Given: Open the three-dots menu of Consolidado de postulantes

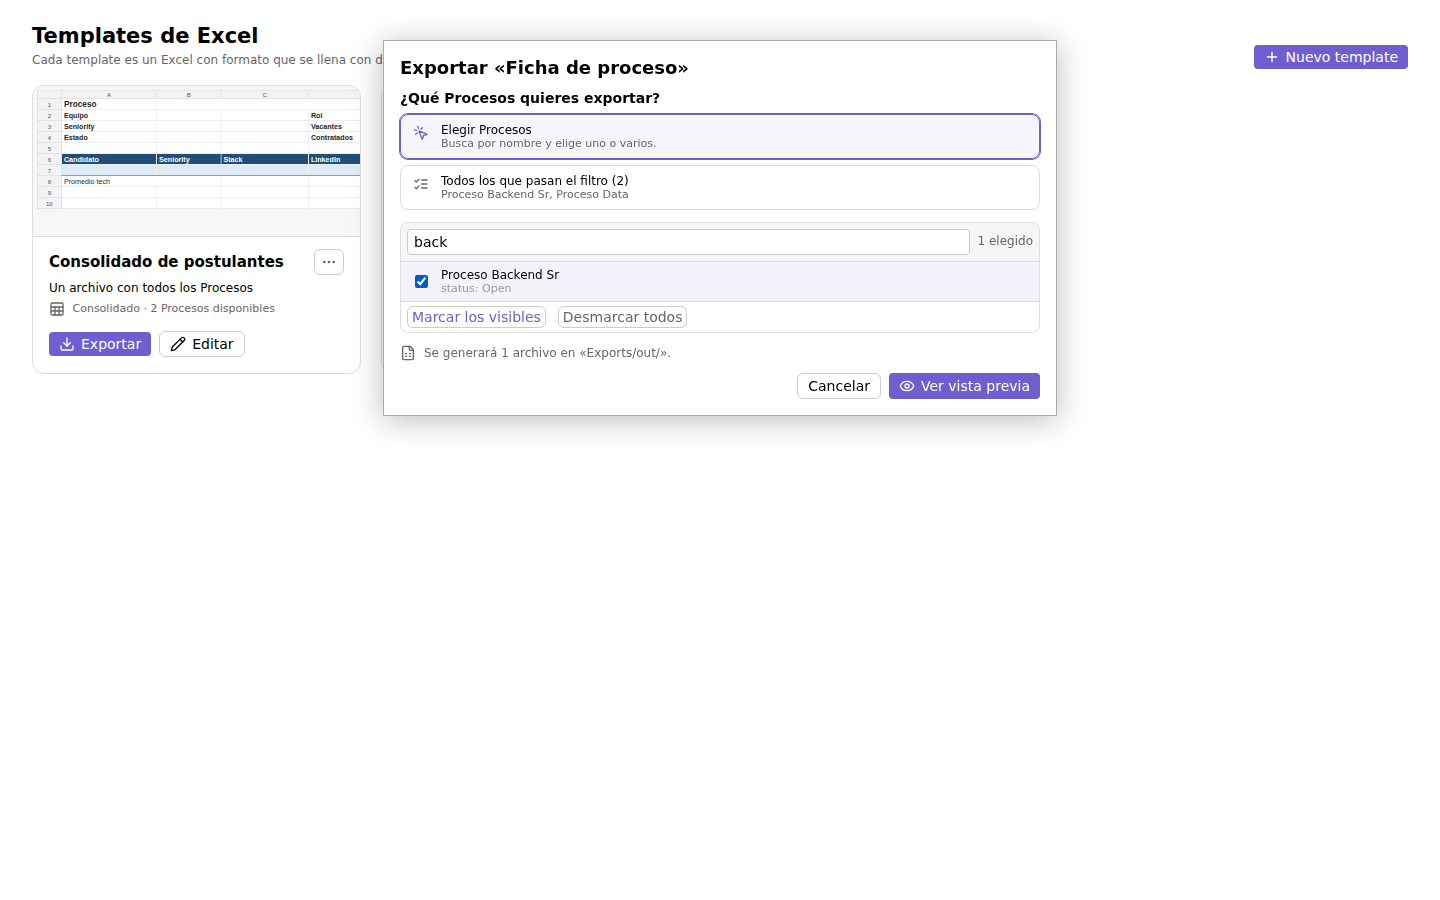Looking at the screenshot, I should (329, 262).
